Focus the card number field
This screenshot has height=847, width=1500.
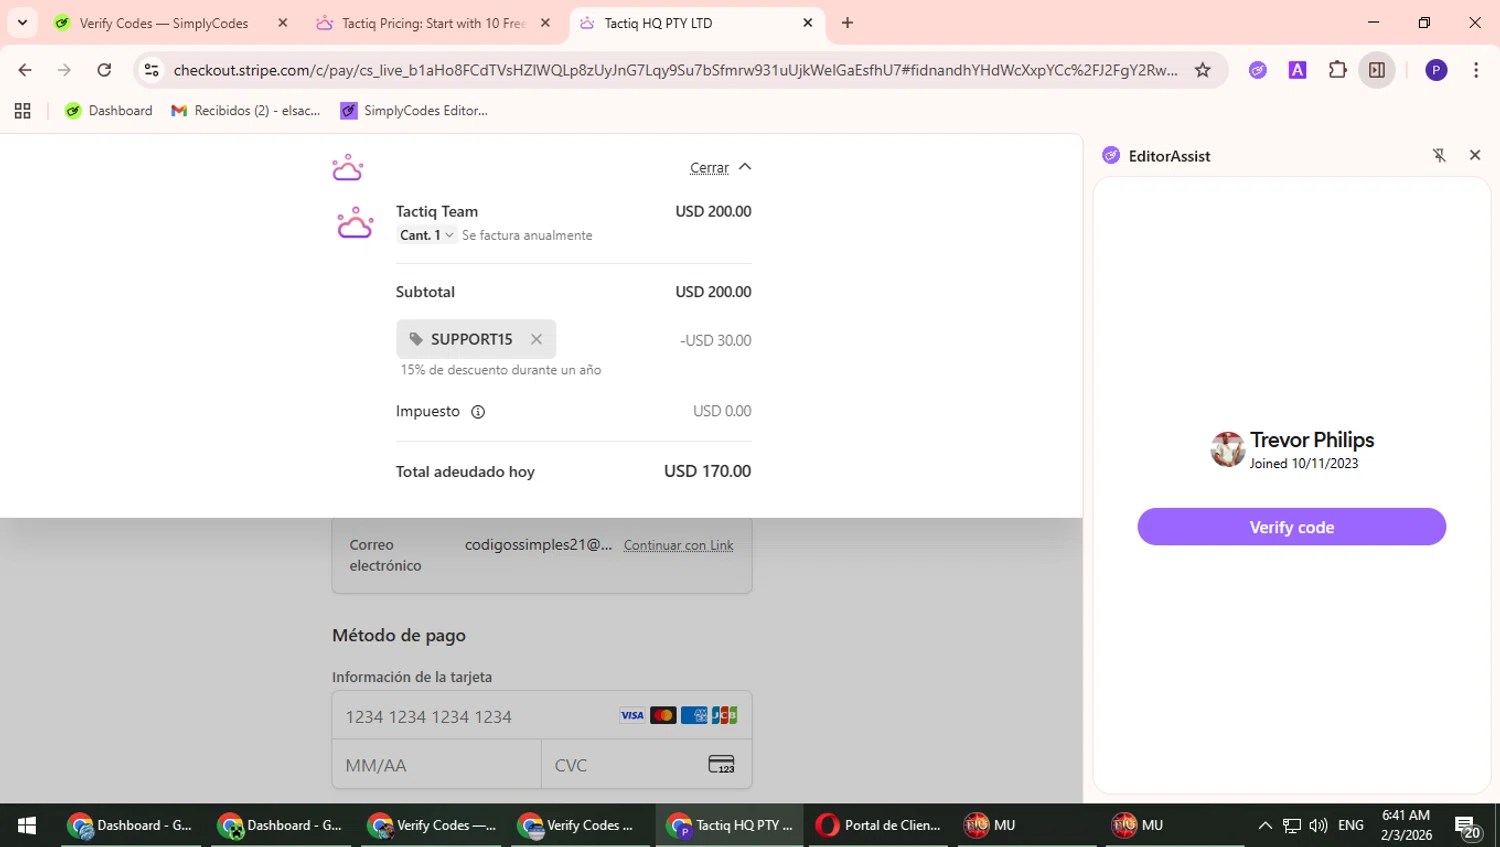point(542,716)
